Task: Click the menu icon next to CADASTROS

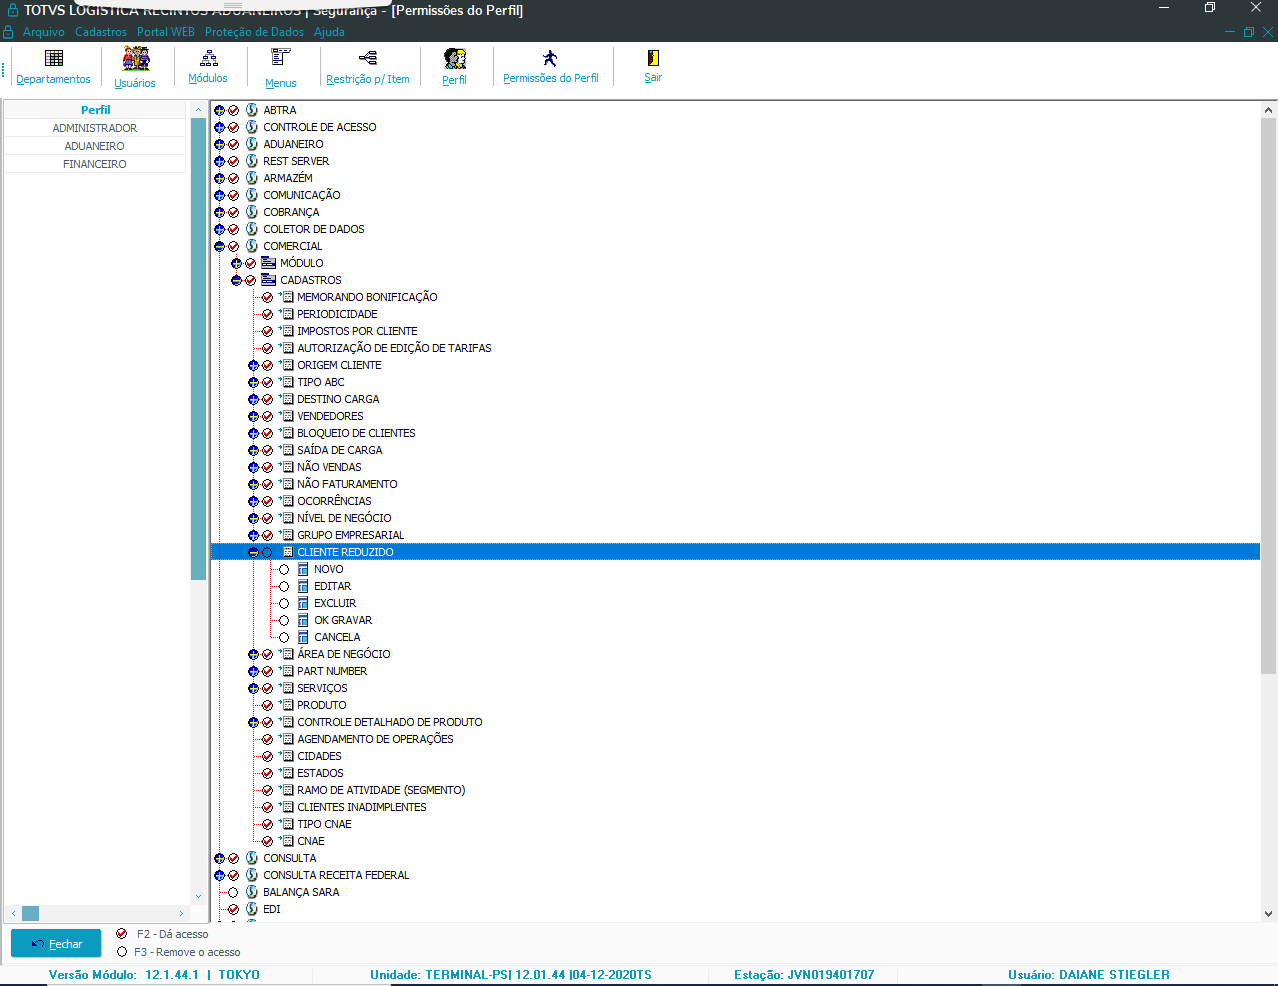Action: [268, 280]
